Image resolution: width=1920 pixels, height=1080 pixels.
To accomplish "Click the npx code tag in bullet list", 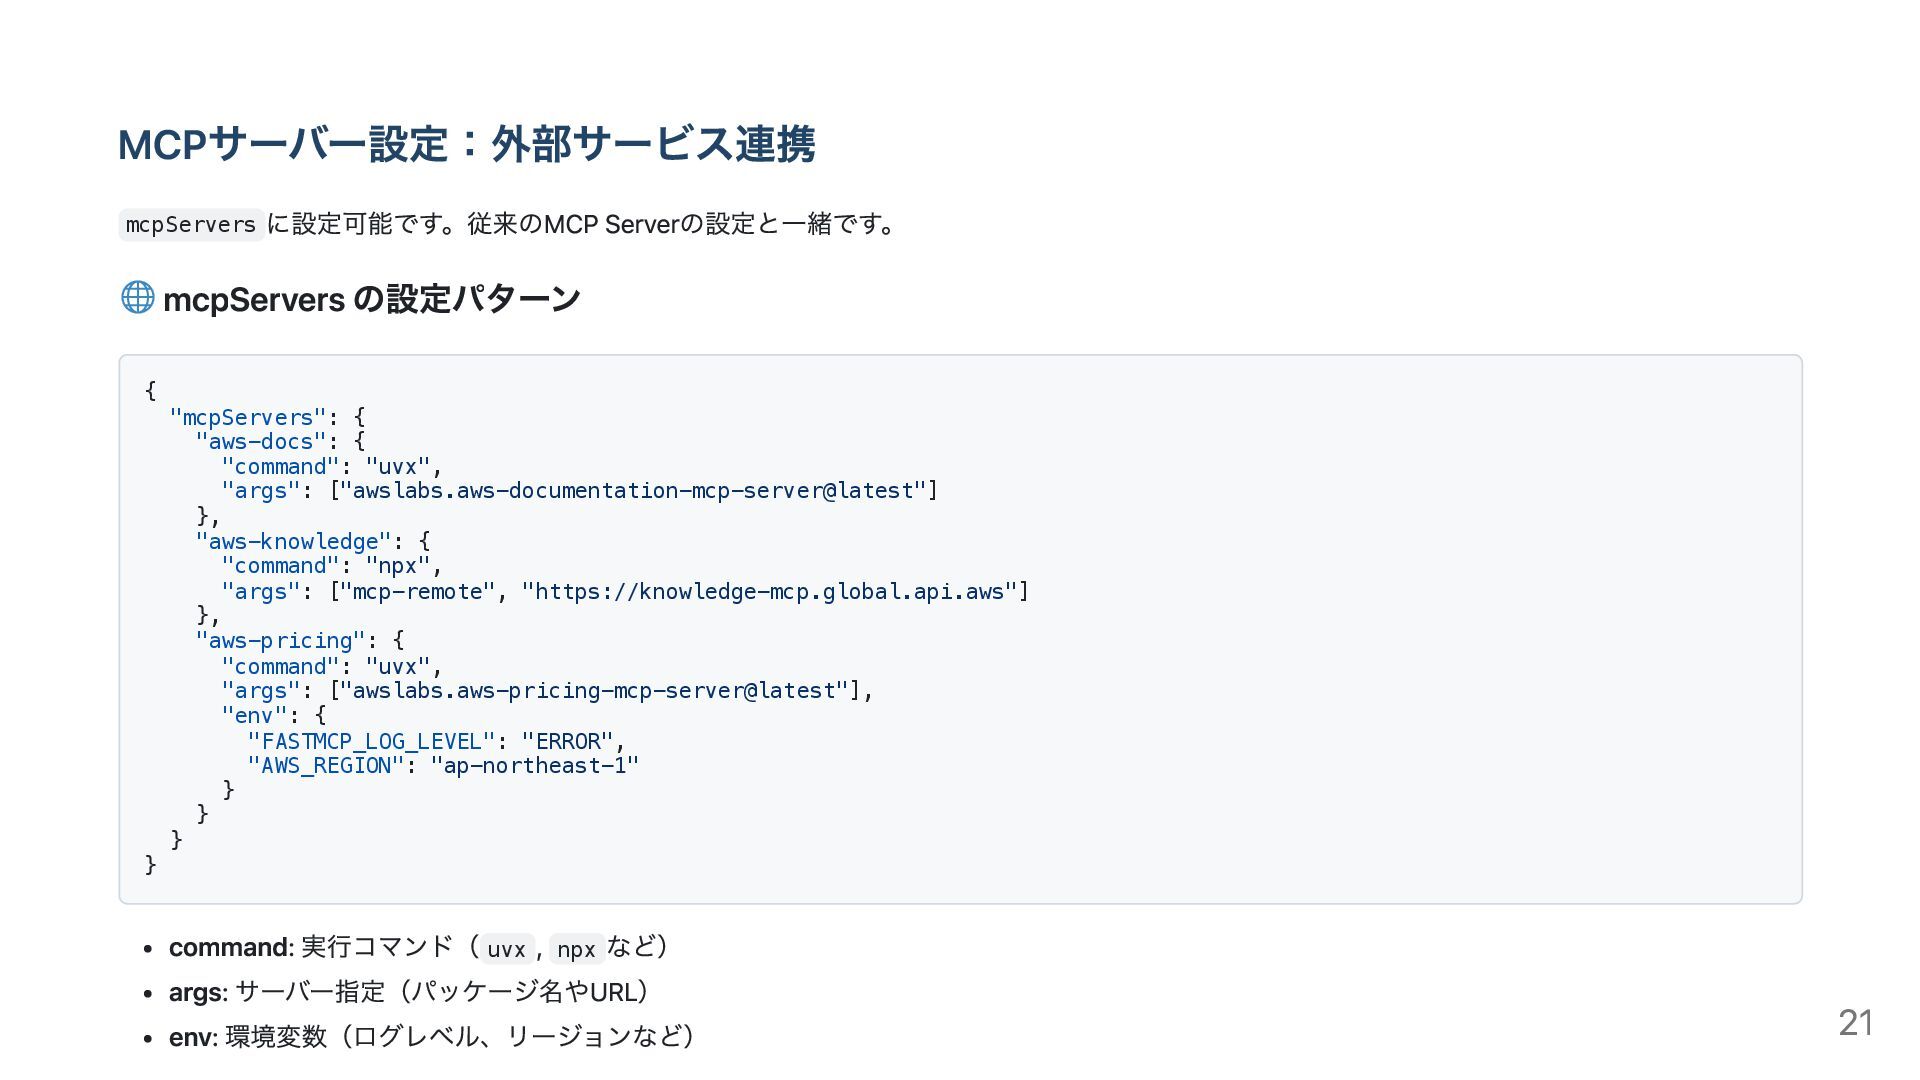I will 576,949.
